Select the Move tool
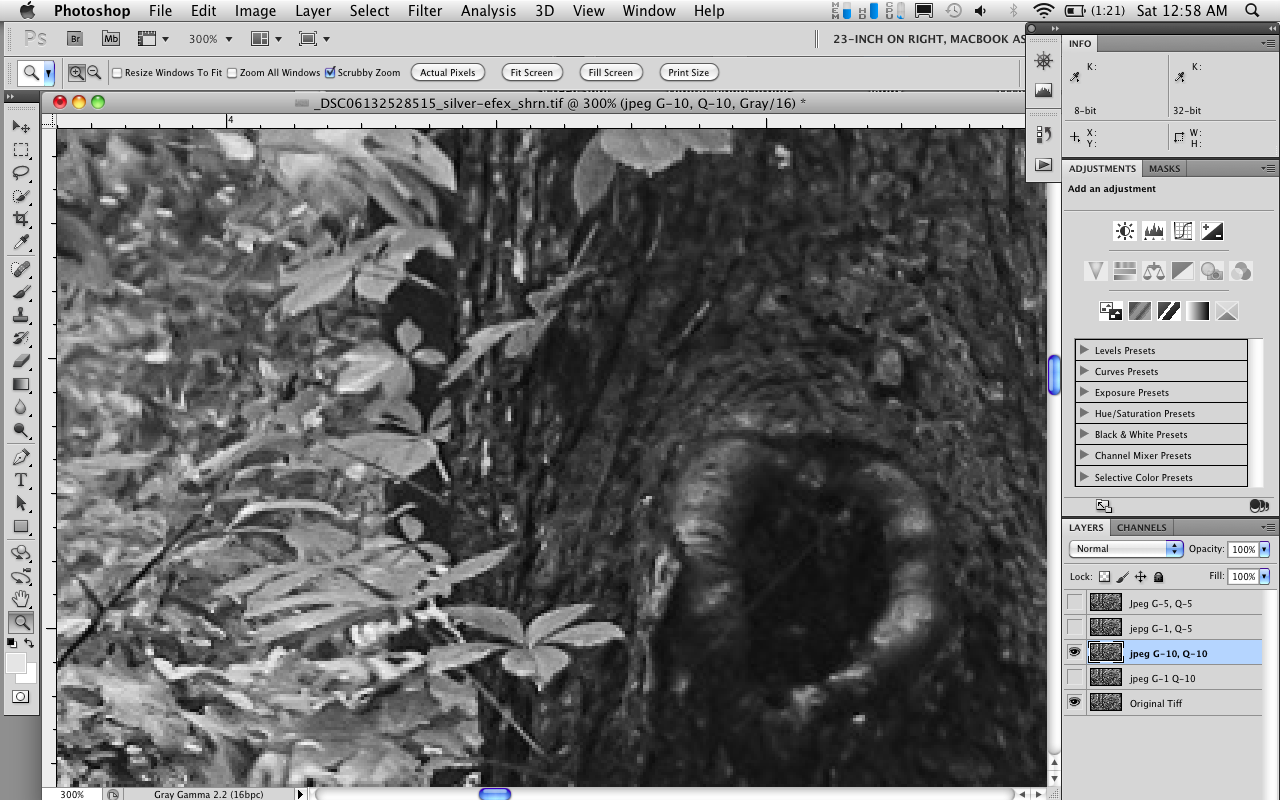Image resolution: width=1280 pixels, height=800 pixels. [20, 127]
